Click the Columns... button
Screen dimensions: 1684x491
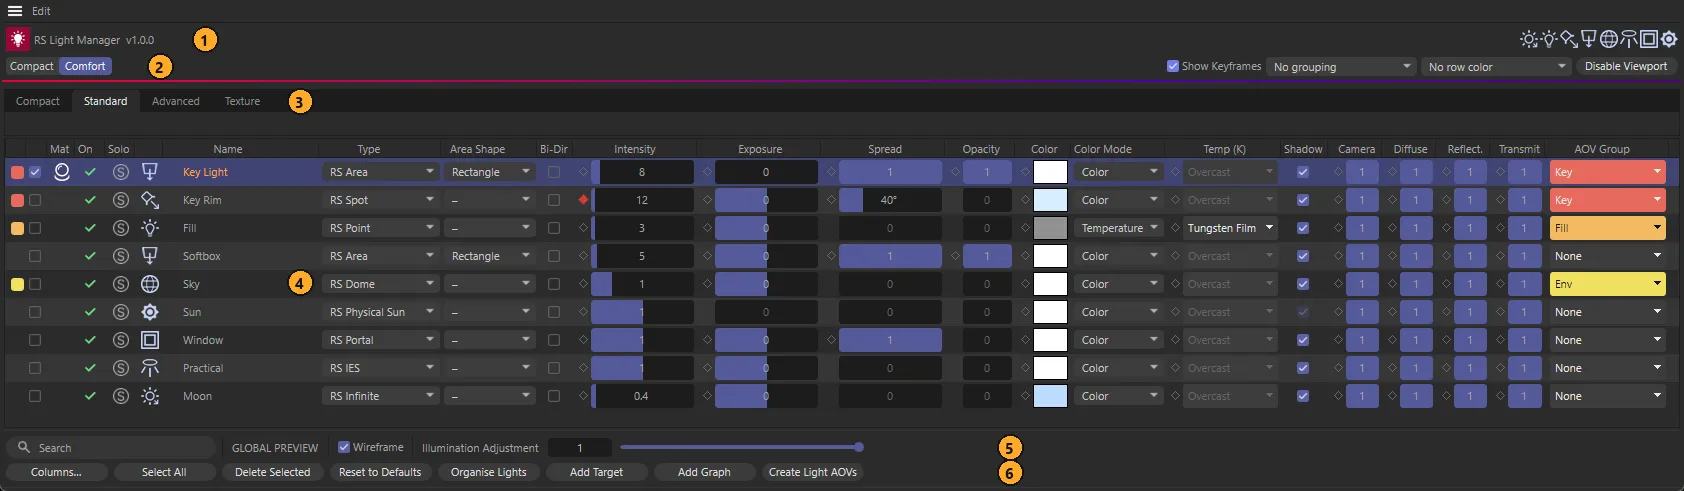coord(56,472)
